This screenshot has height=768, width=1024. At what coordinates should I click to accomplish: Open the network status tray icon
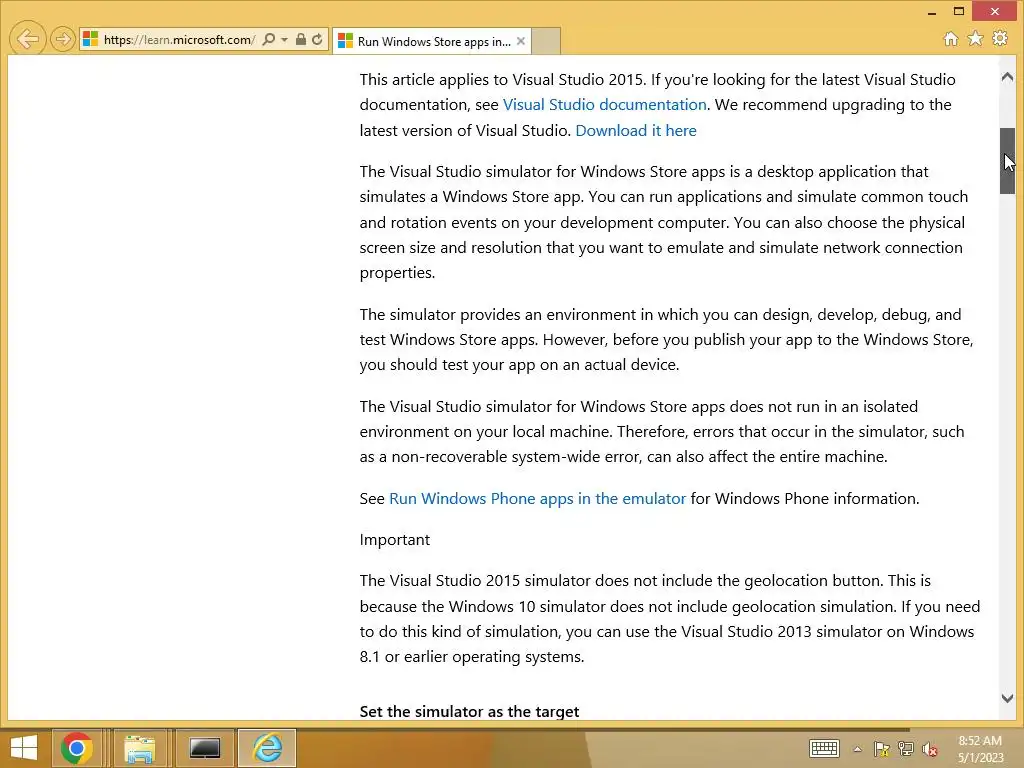(x=906, y=749)
